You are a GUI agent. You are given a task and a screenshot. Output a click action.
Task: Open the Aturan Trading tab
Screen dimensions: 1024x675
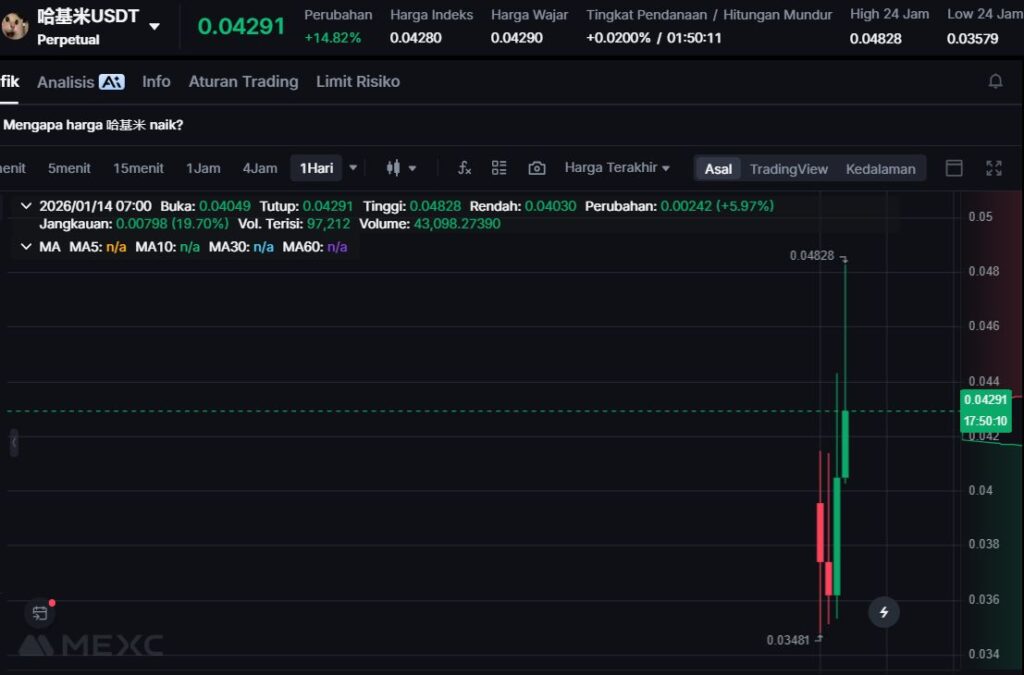point(243,82)
